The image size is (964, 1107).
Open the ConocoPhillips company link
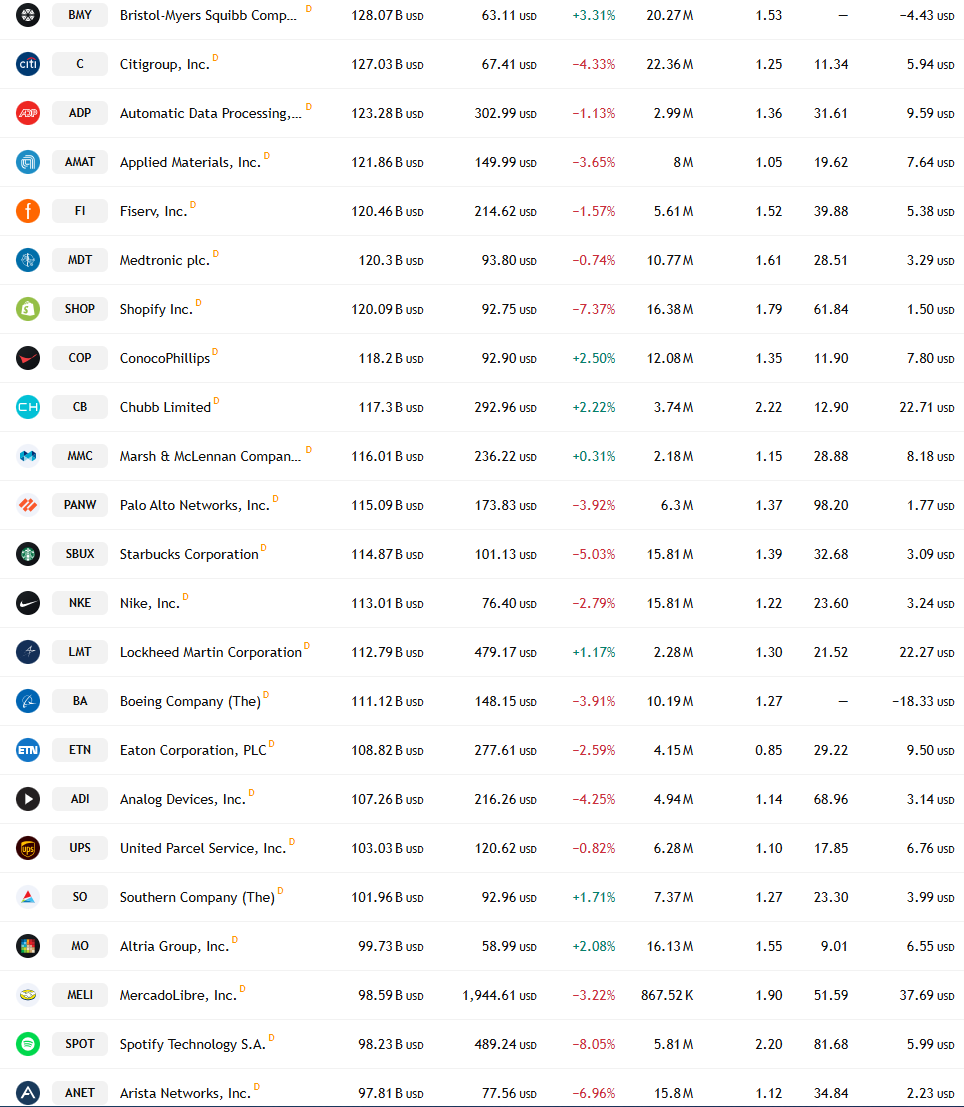[x=165, y=359]
